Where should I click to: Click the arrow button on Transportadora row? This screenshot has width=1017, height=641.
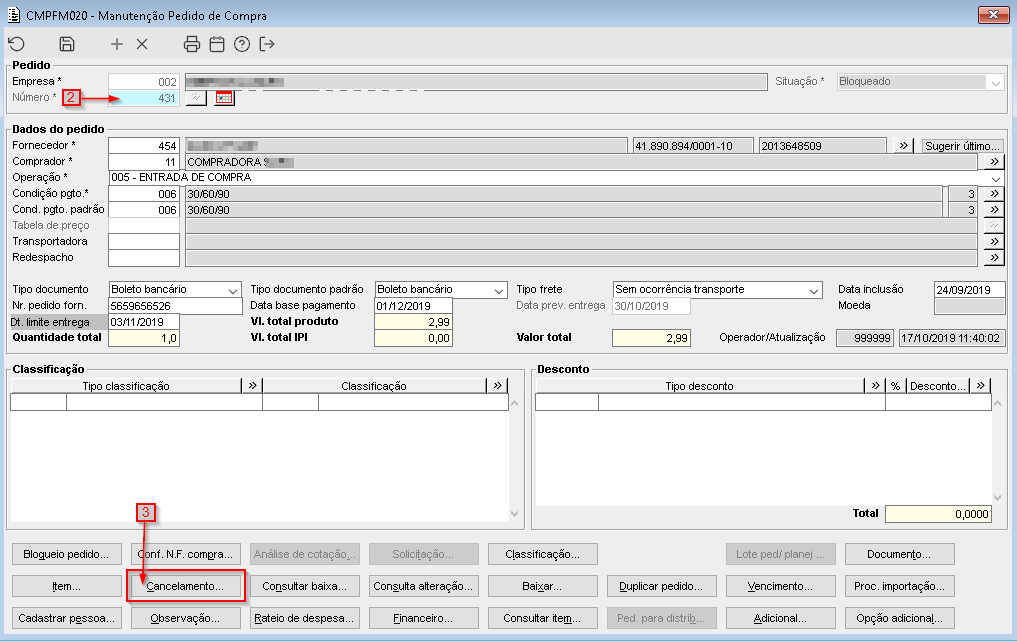click(994, 241)
